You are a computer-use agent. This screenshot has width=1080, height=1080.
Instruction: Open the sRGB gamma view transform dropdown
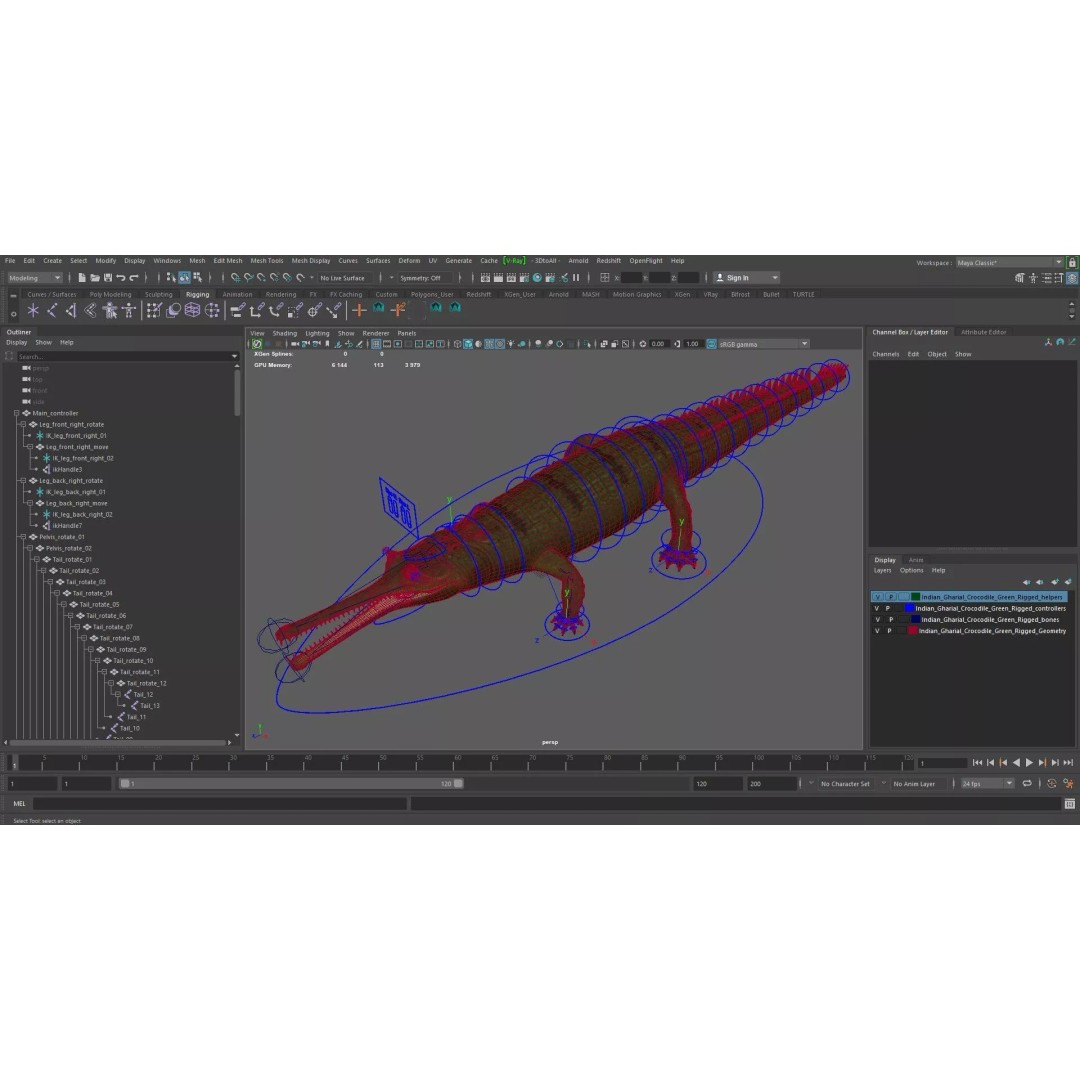763,344
